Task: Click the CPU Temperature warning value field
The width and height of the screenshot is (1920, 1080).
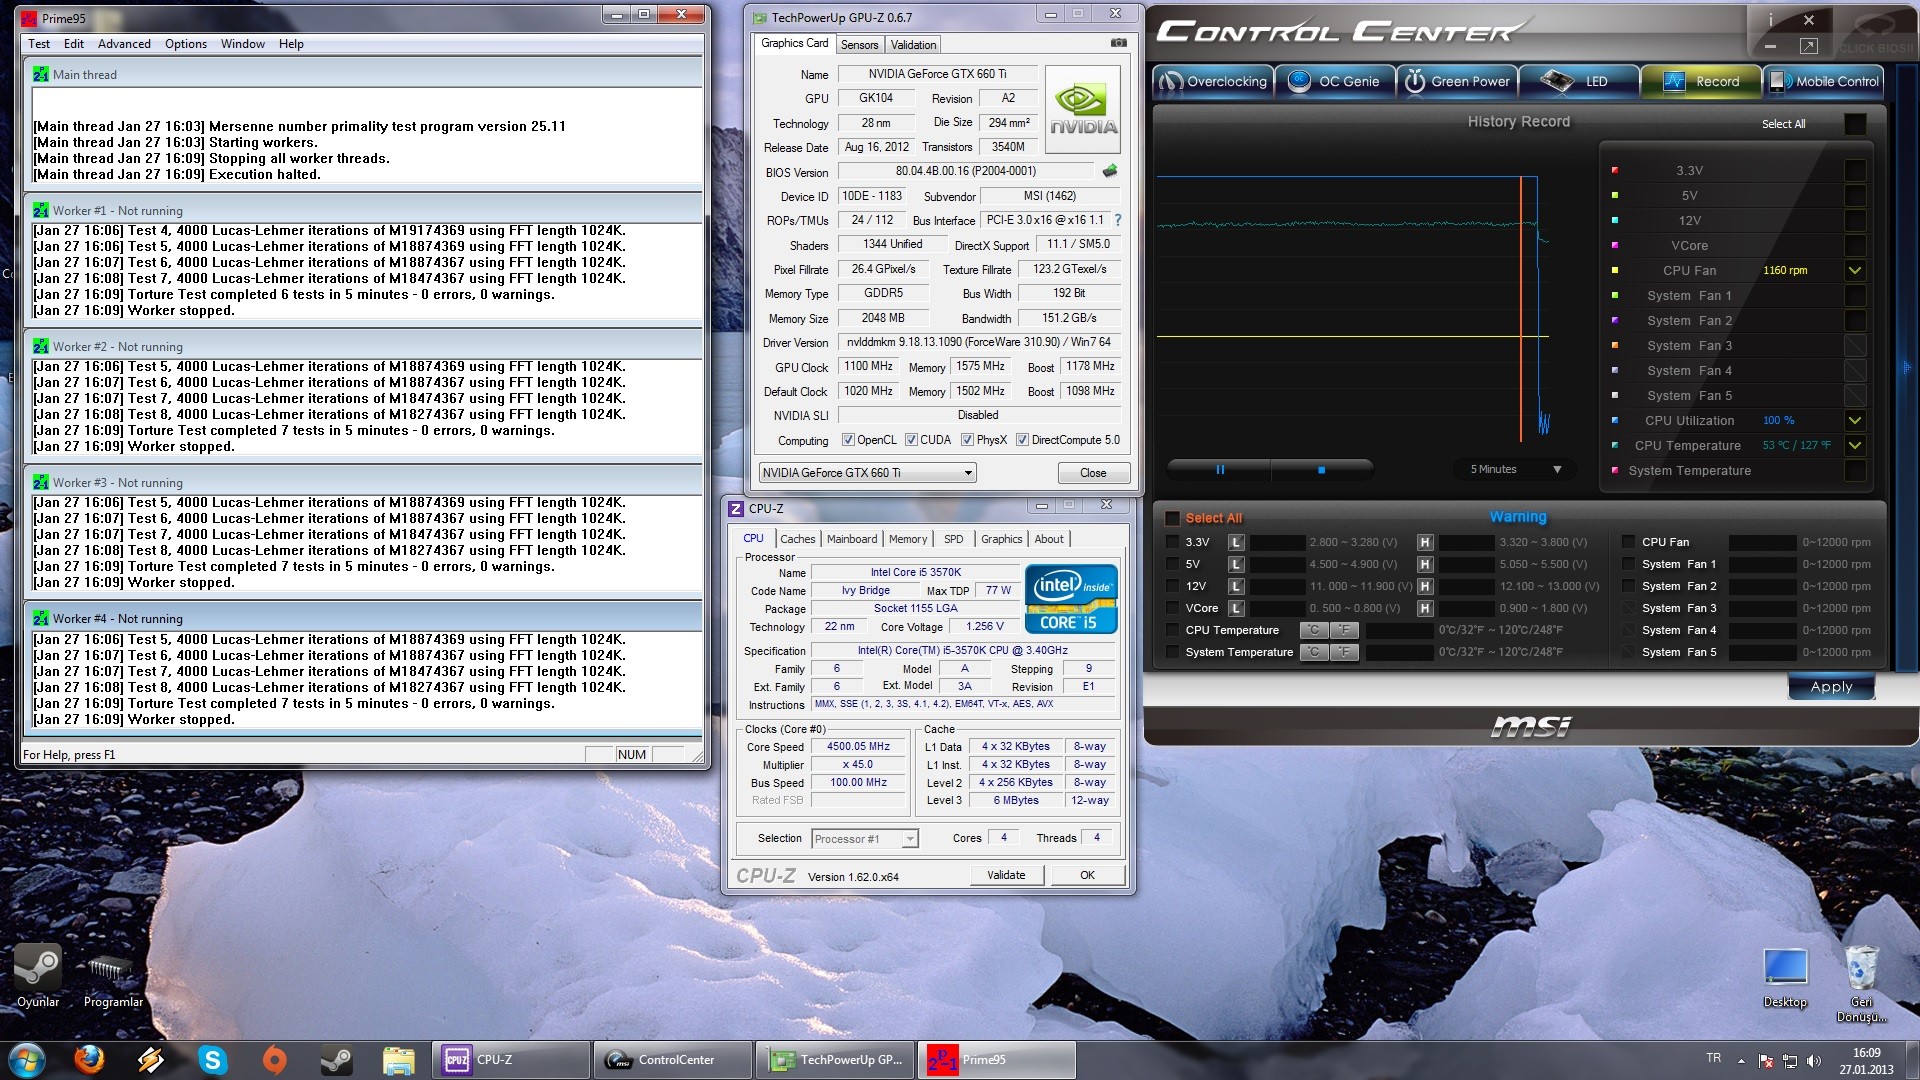Action: click(1399, 630)
